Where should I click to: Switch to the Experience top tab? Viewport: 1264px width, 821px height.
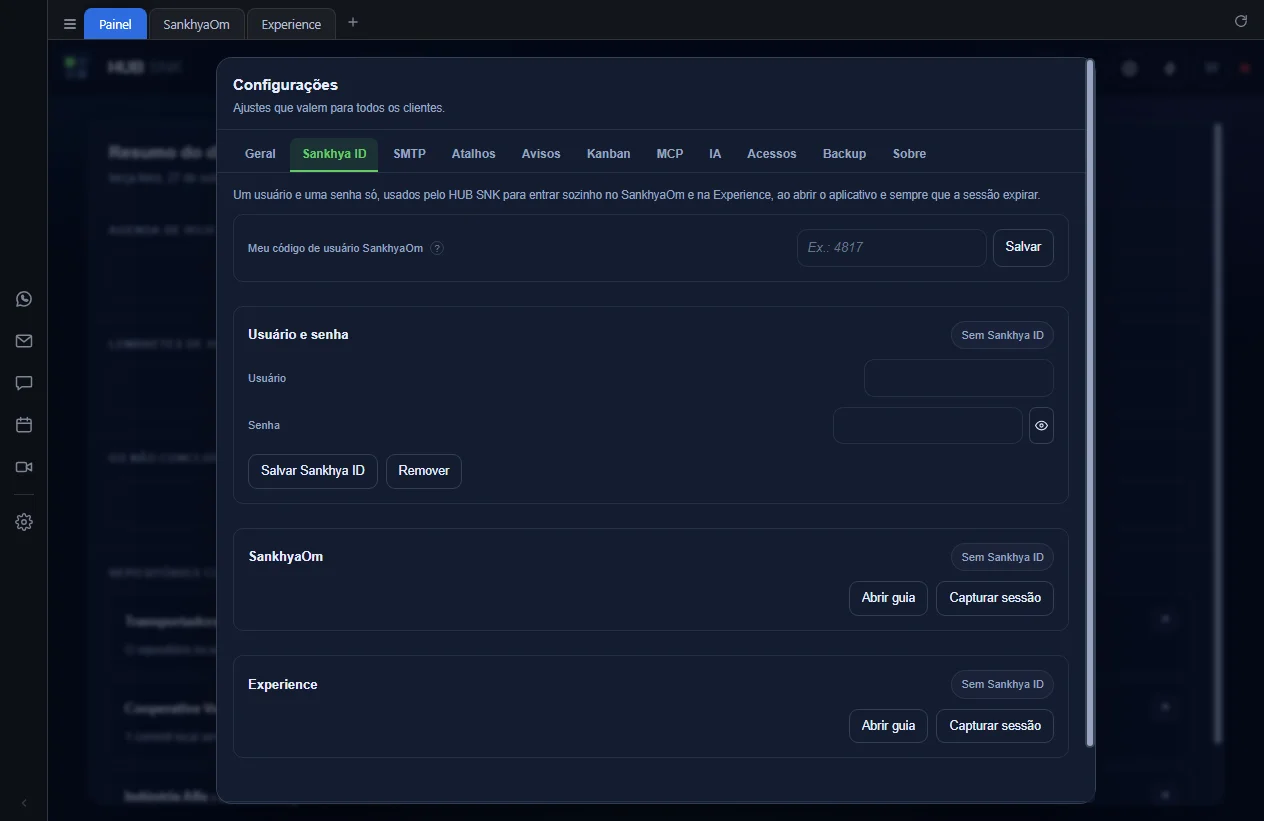coord(291,24)
